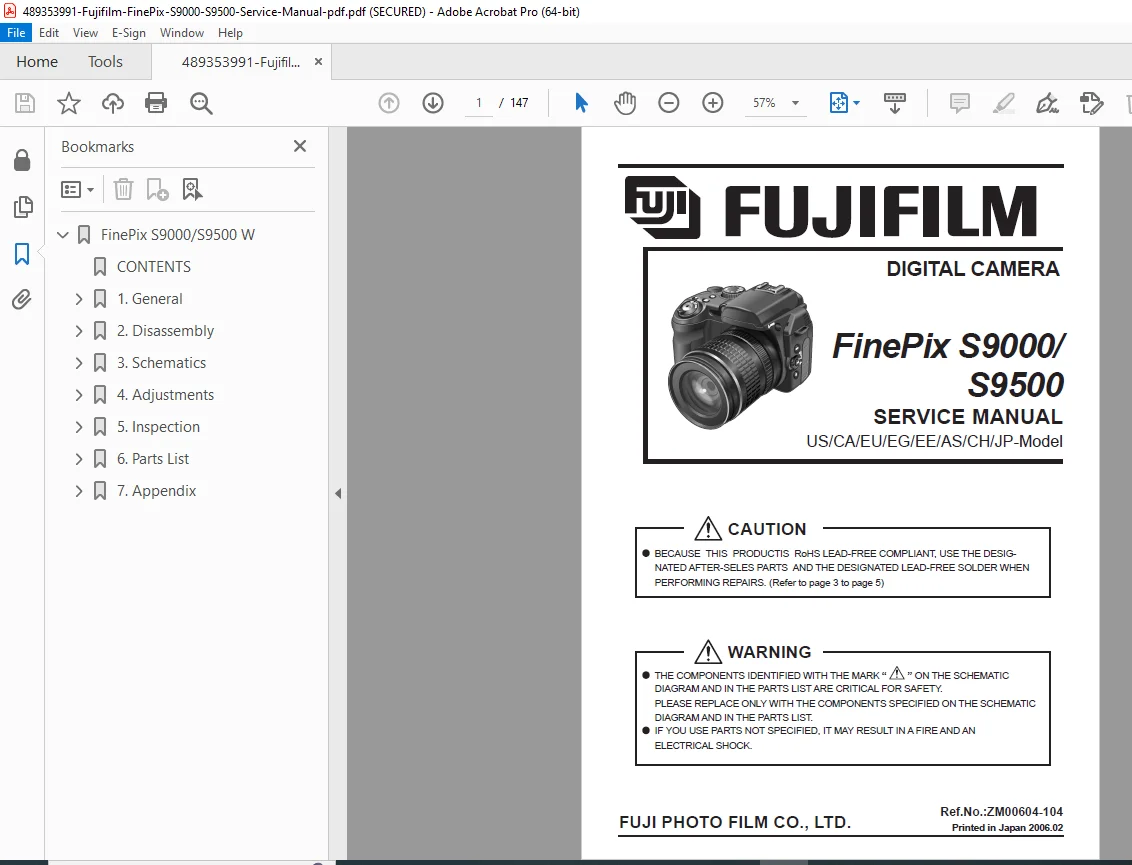The image size is (1132, 865).
Task: Show the Page Thumbnails panel
Action: click(22, 207)
